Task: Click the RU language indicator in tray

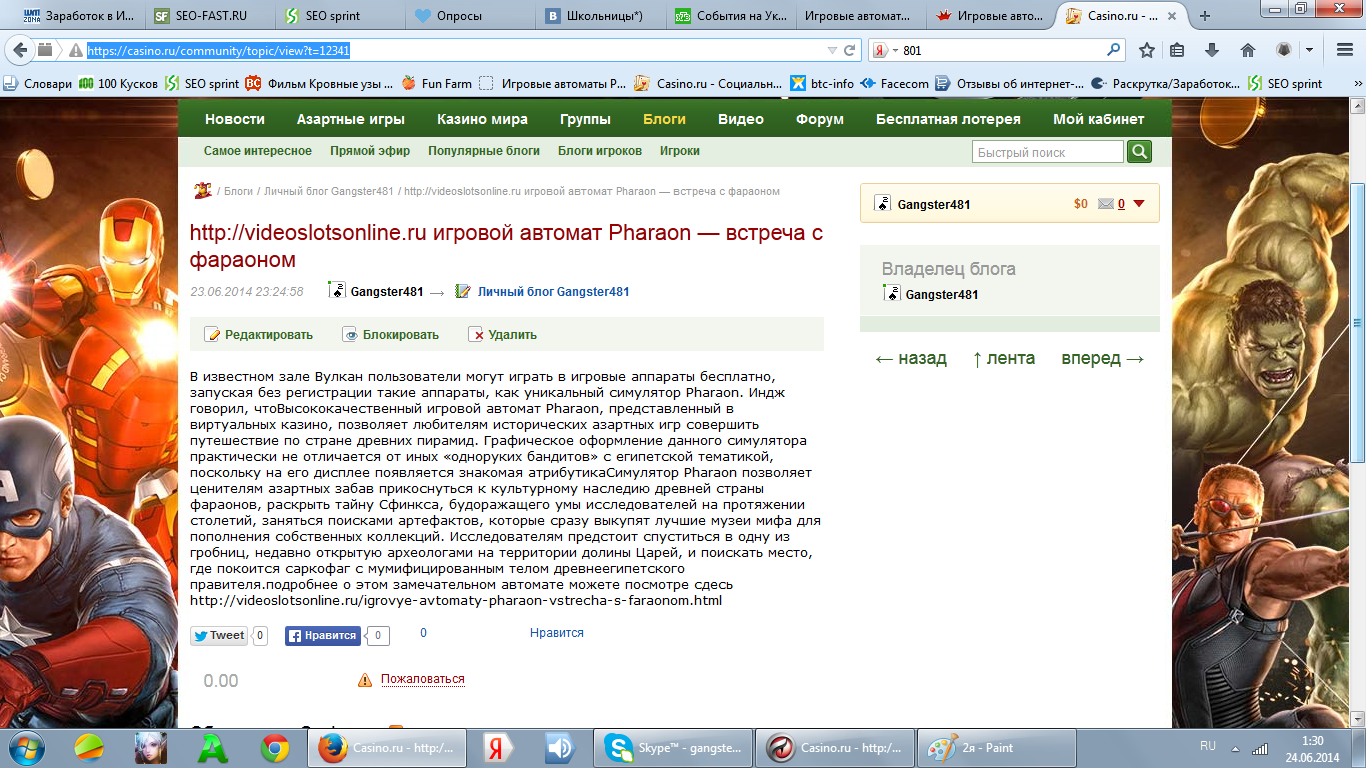Action: [1208, 746]
